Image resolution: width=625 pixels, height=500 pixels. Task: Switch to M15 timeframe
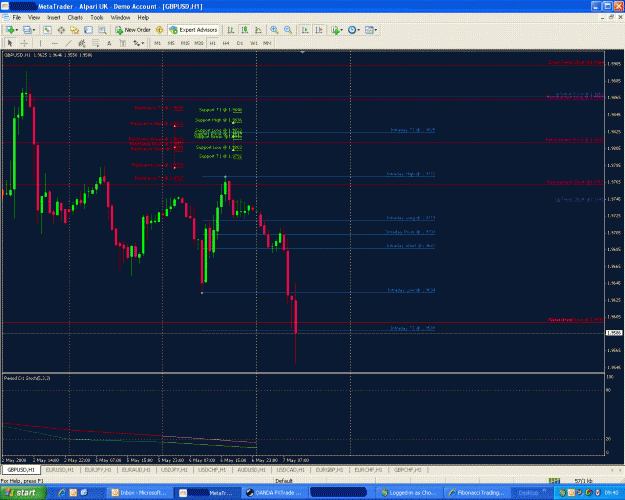[185, 43]
